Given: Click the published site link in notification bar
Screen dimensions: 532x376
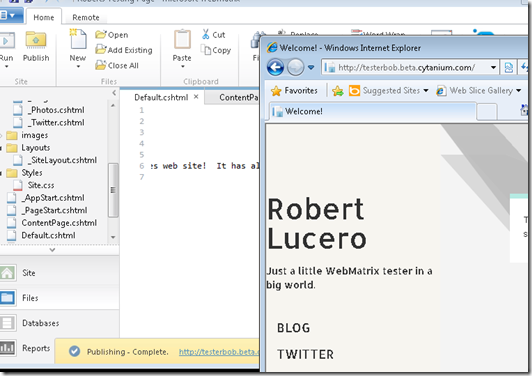Looking at the screenshot, I should [218, 352].
